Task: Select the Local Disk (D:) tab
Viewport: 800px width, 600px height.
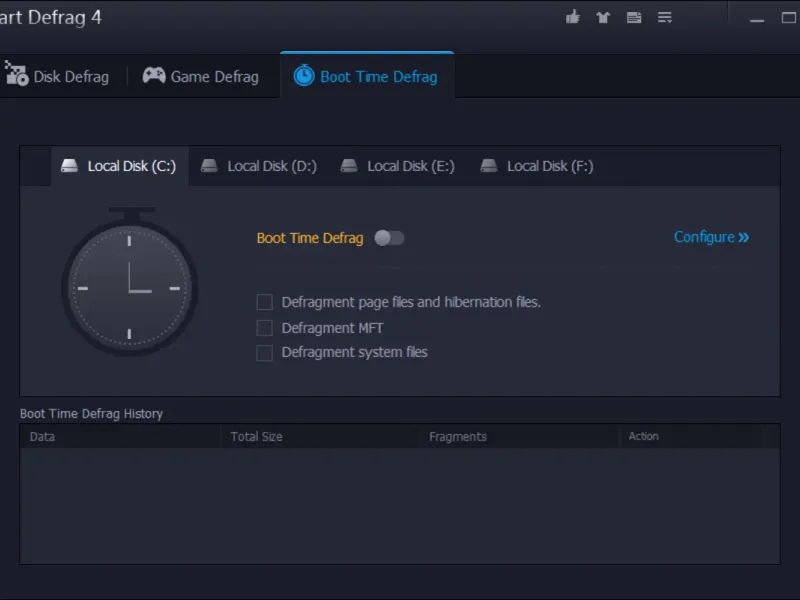Action: point(259,166)
